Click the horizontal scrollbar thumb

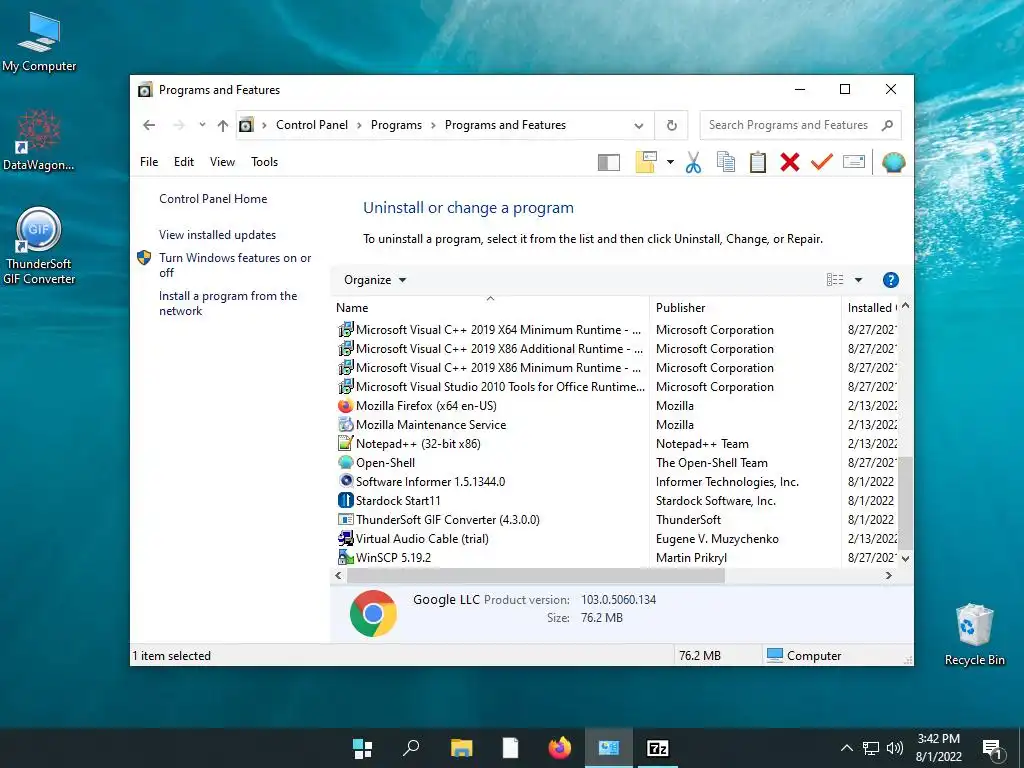536,575
